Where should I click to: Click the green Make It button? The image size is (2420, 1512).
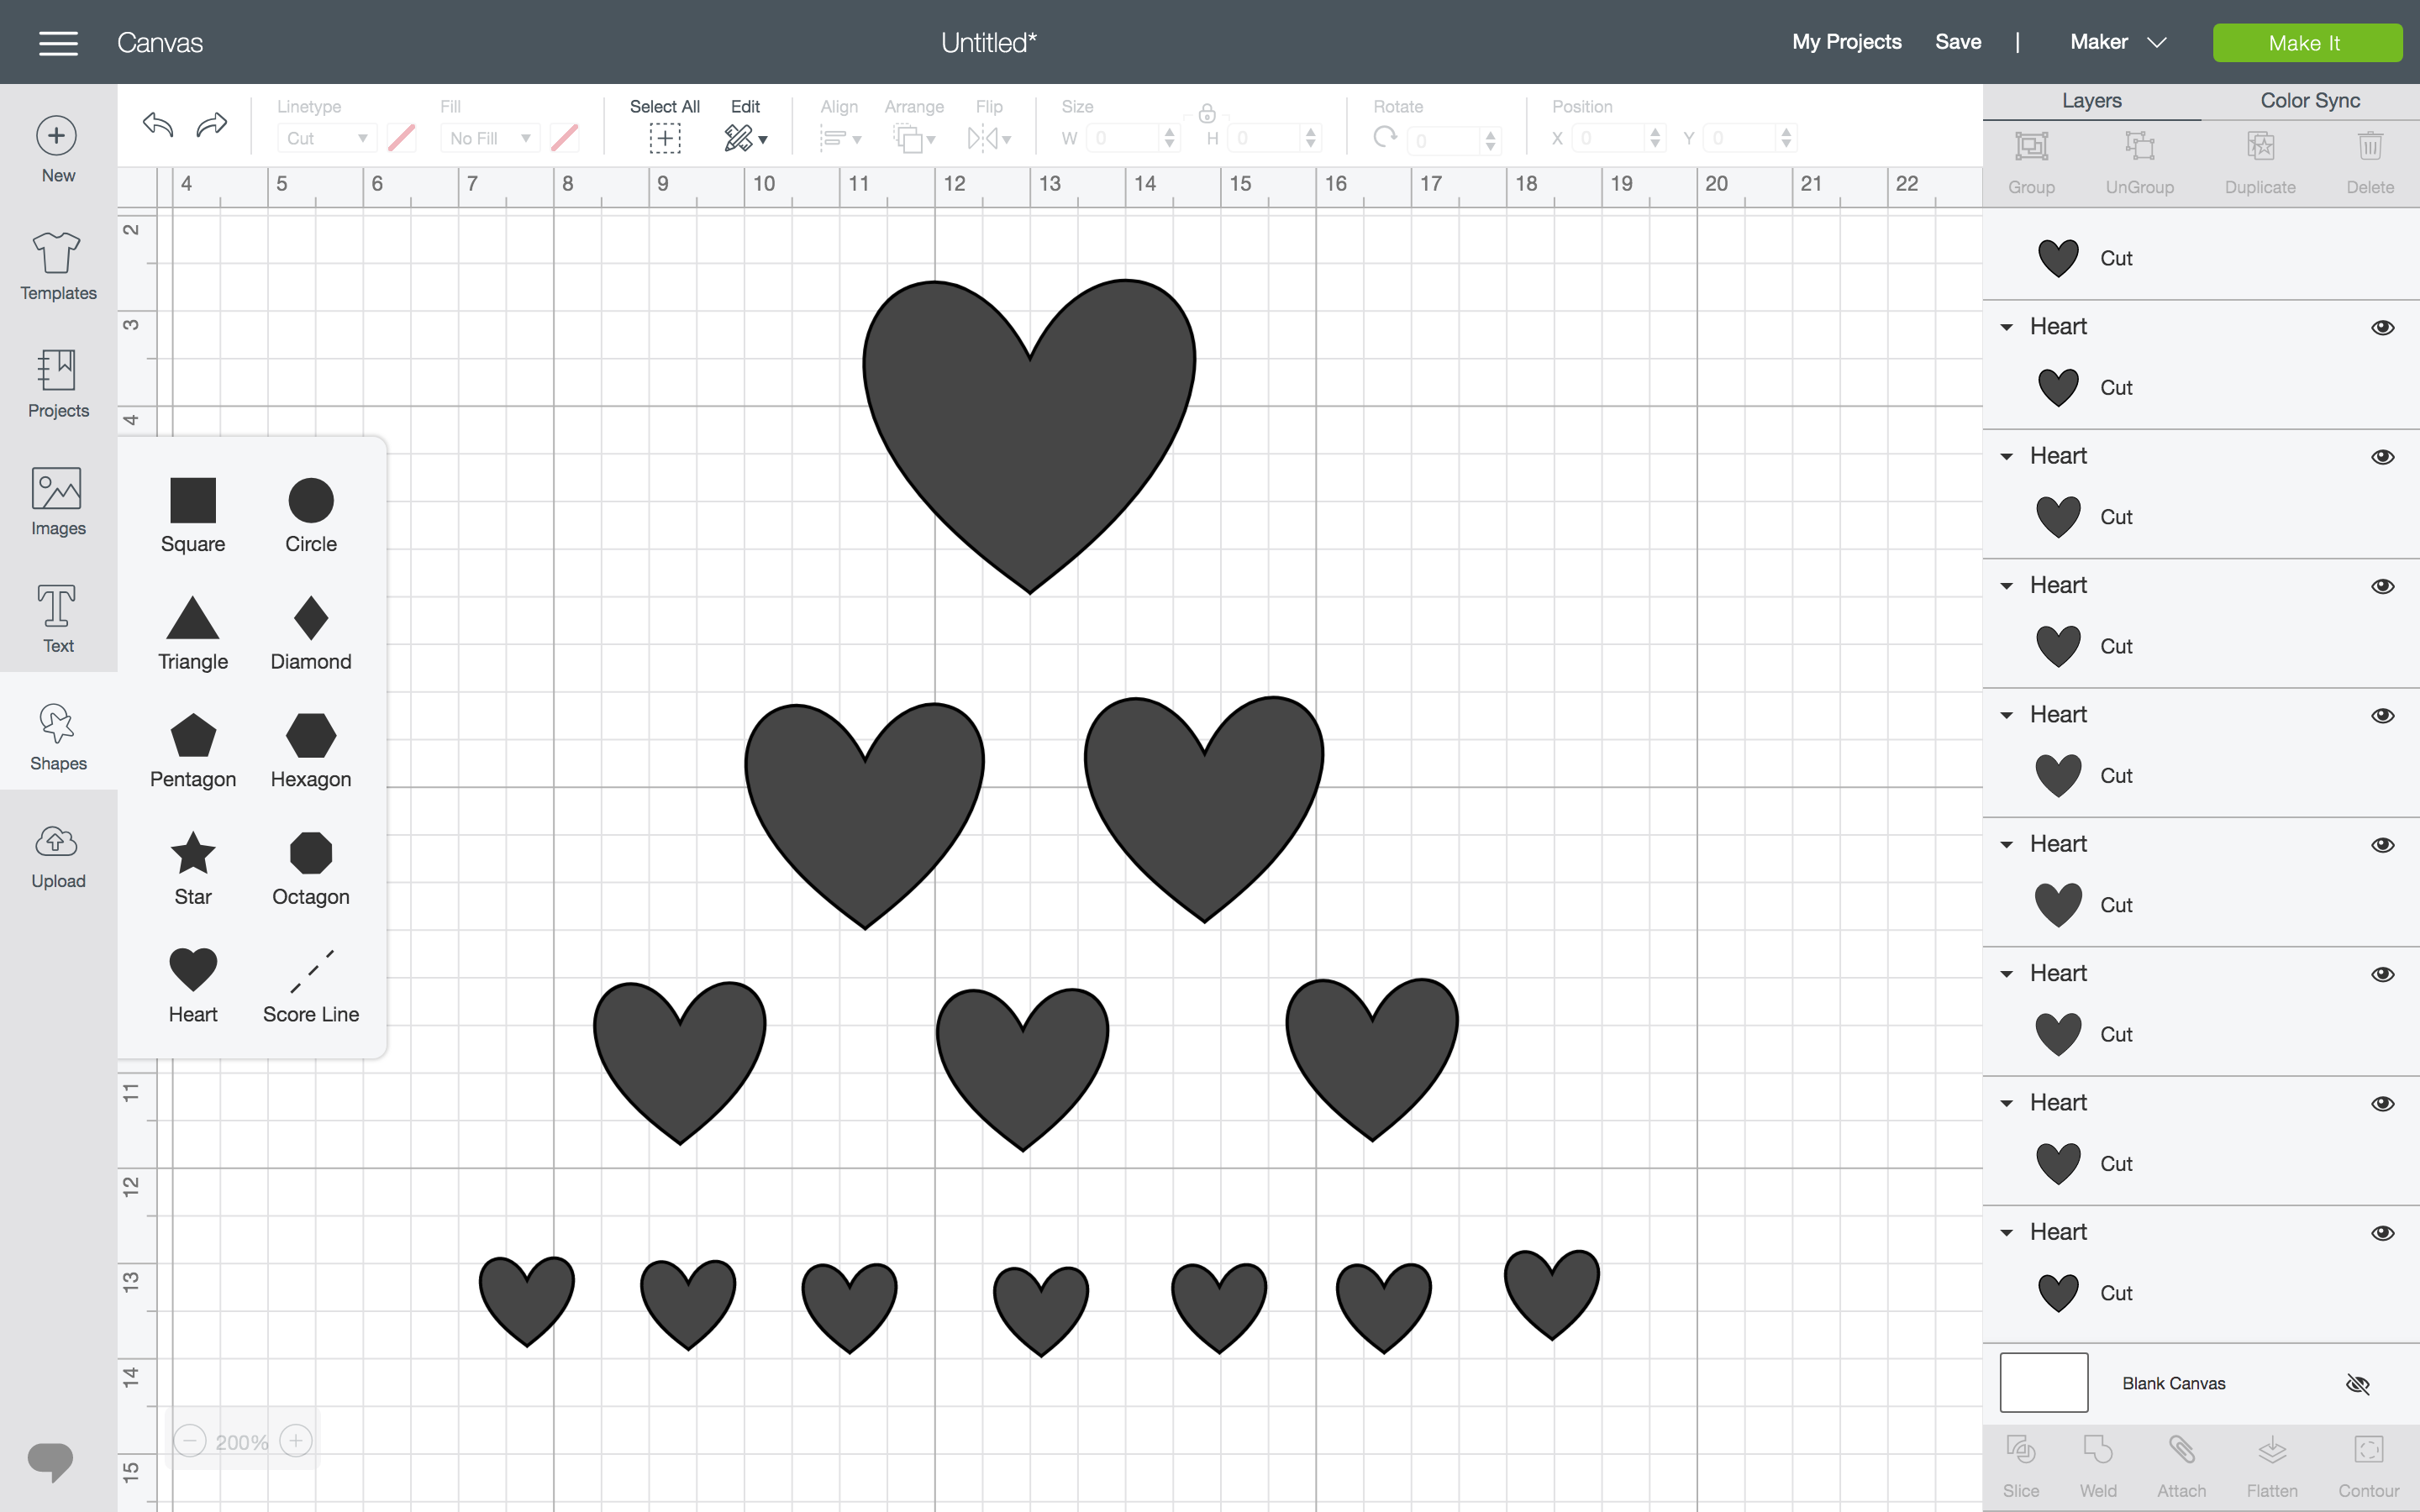[2306, 43]
